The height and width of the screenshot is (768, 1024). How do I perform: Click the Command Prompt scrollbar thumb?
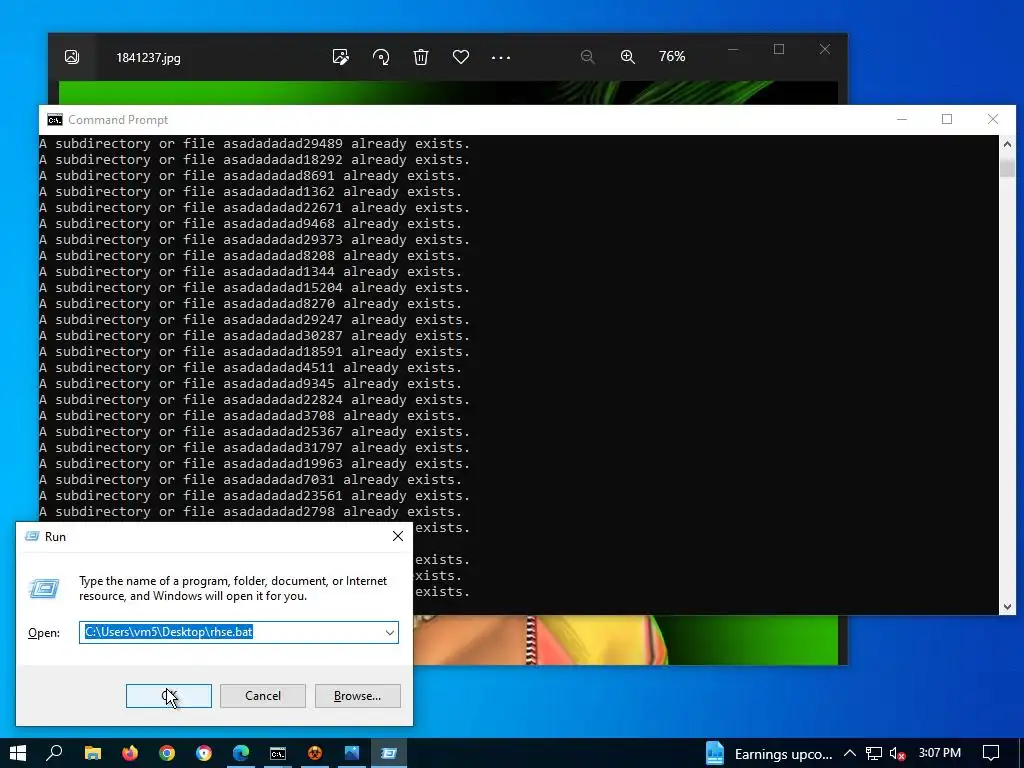click(x=1007, y=168)
